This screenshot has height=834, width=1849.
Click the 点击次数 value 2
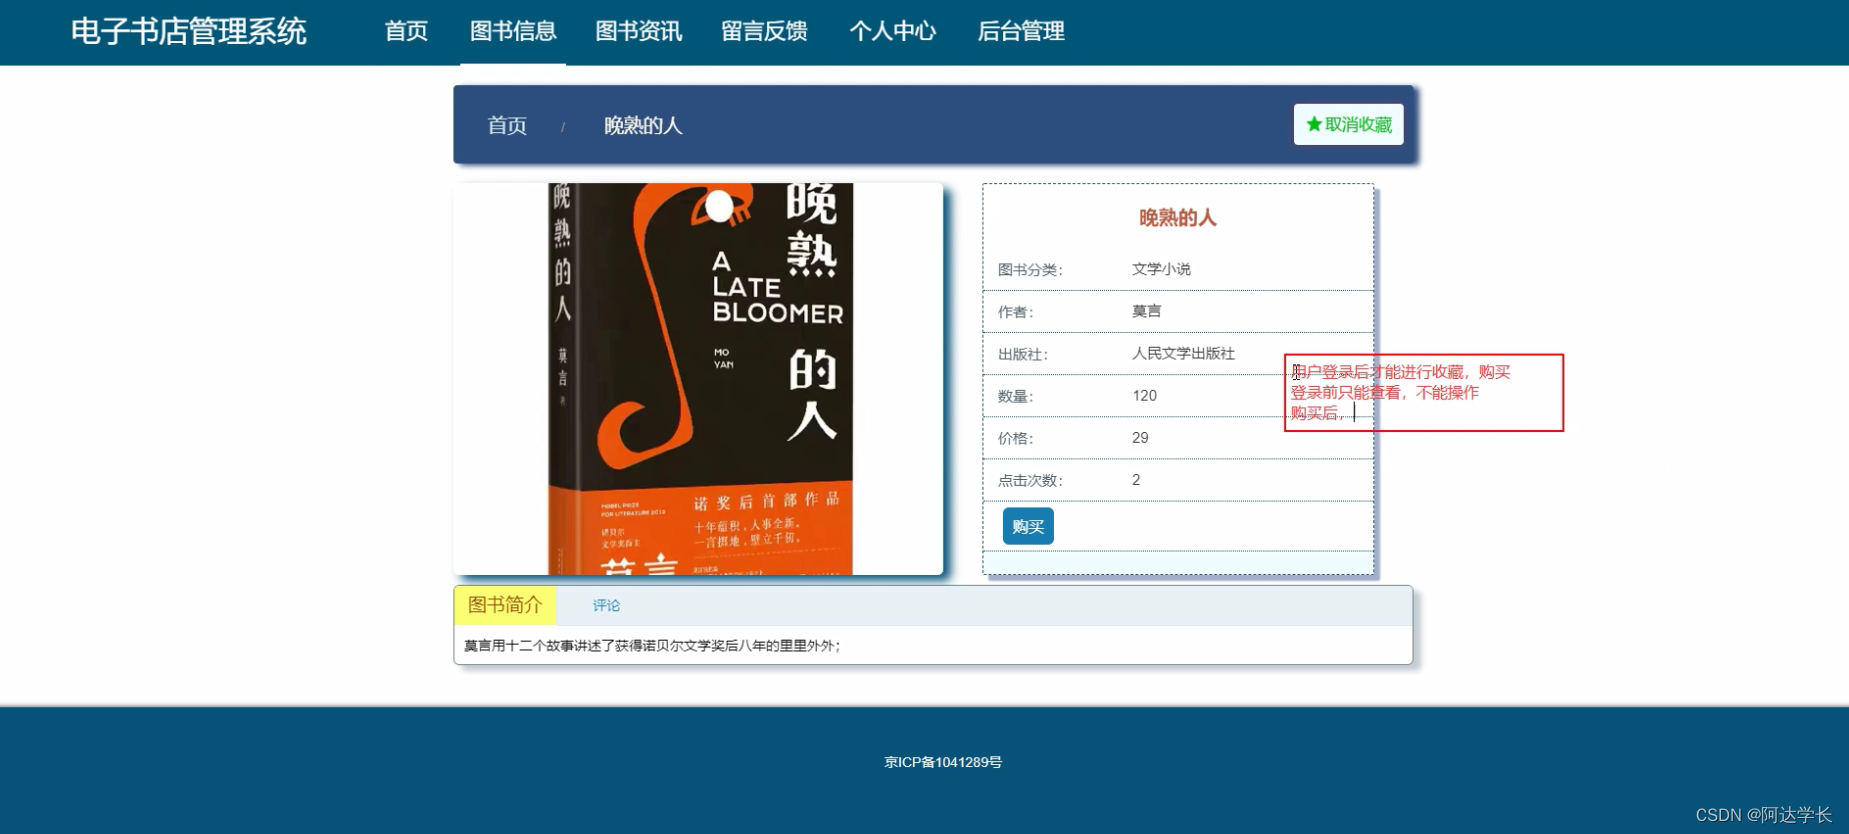tap(1136, 480)
